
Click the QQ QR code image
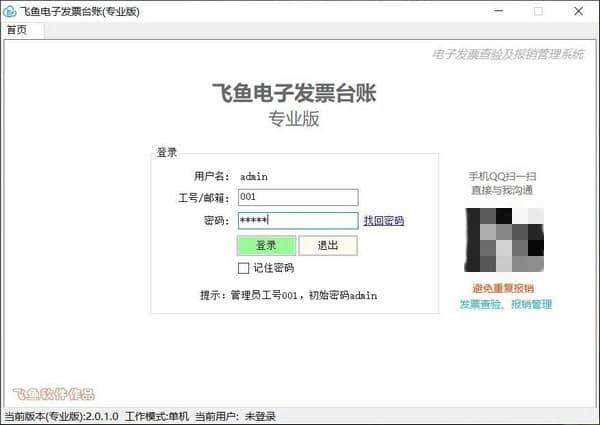click(505, 240)
